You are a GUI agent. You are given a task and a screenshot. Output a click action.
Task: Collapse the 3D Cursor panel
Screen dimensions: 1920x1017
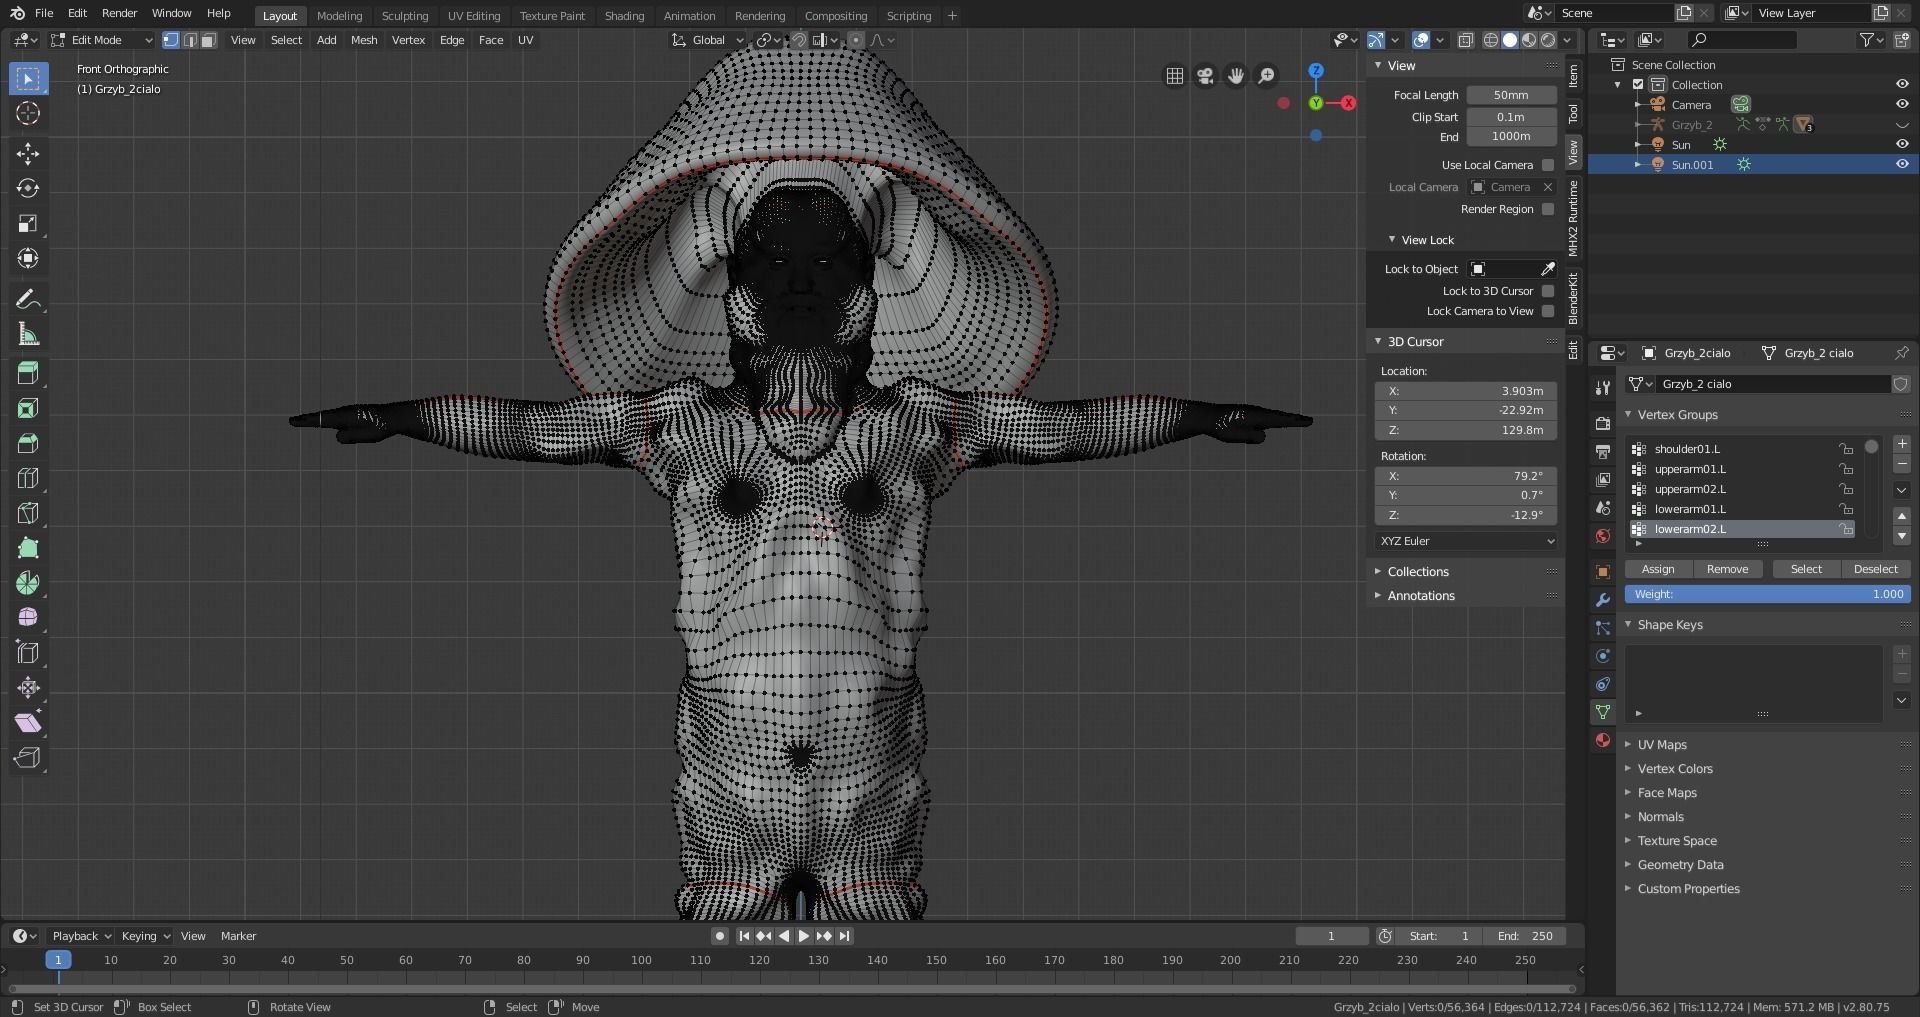tap(1415, 342)
